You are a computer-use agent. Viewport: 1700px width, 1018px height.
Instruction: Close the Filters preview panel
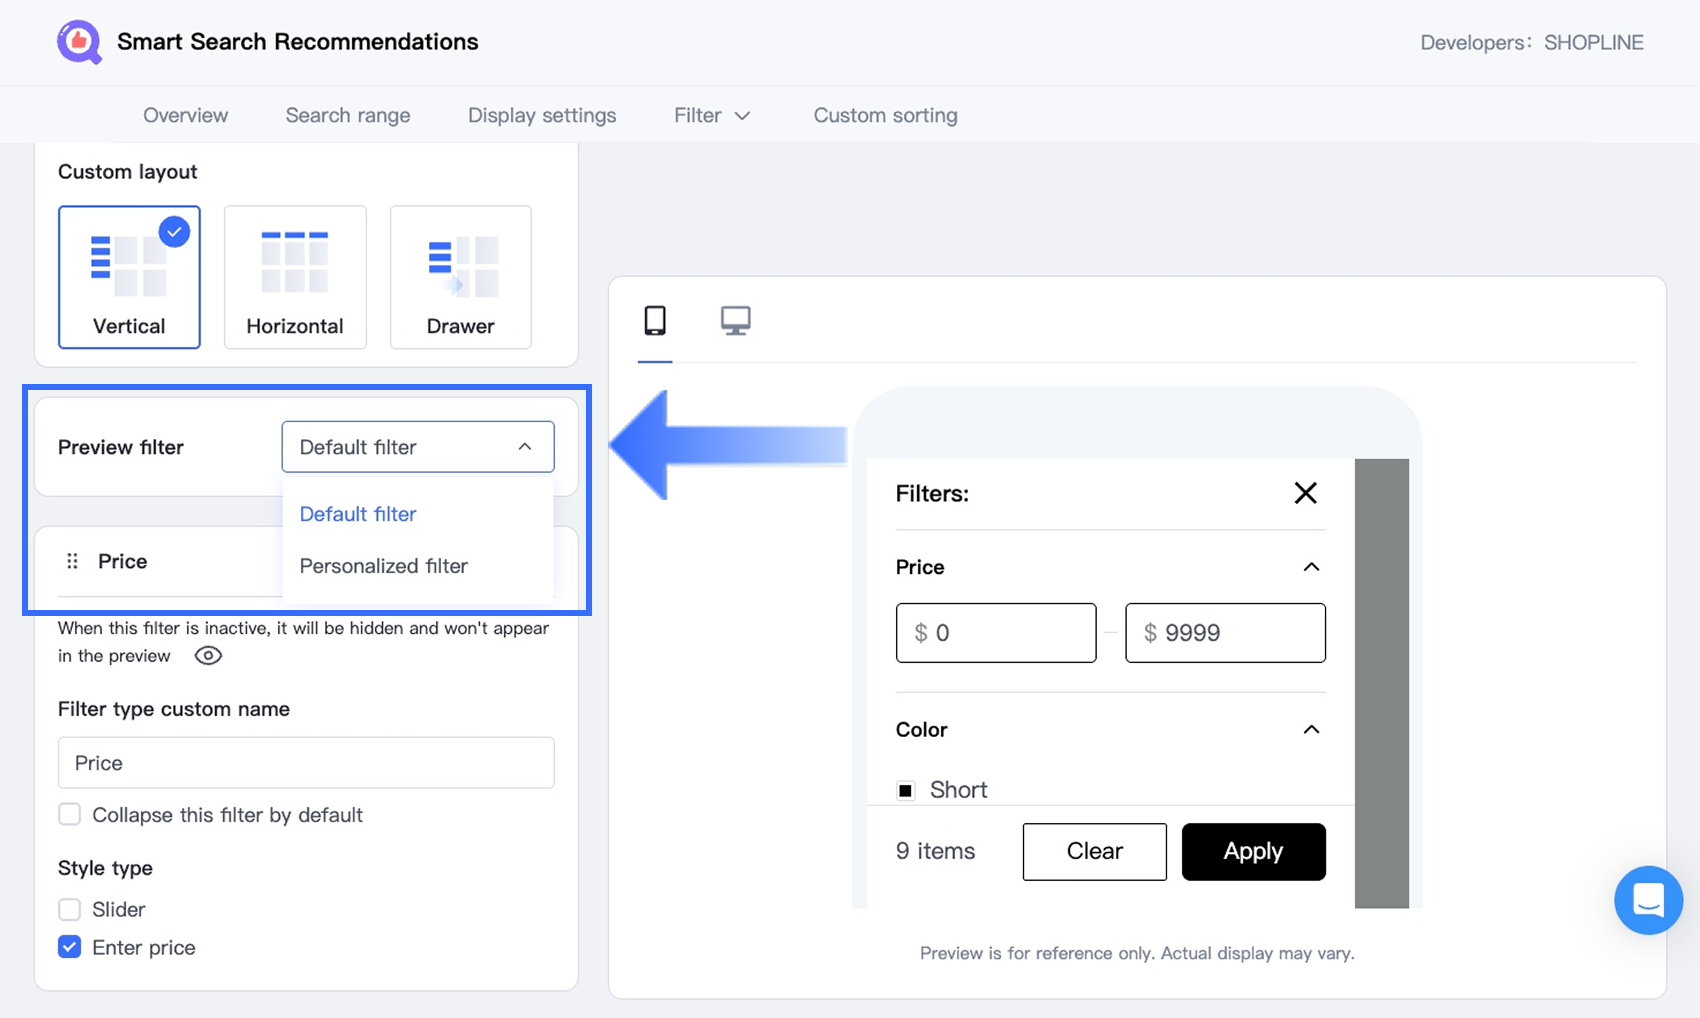tap(1305, 493)
